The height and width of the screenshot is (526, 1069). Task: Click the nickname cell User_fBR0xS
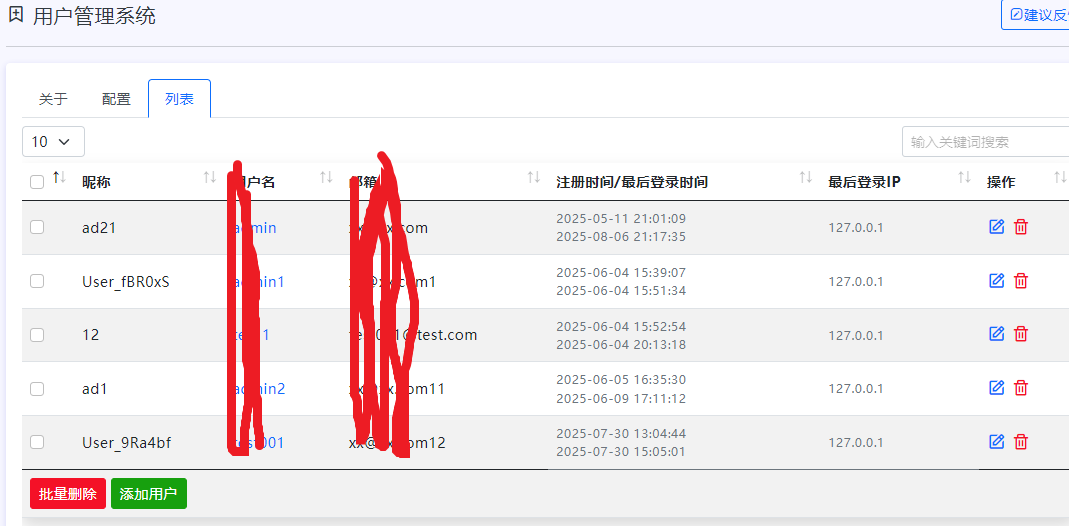pos(125,281)
